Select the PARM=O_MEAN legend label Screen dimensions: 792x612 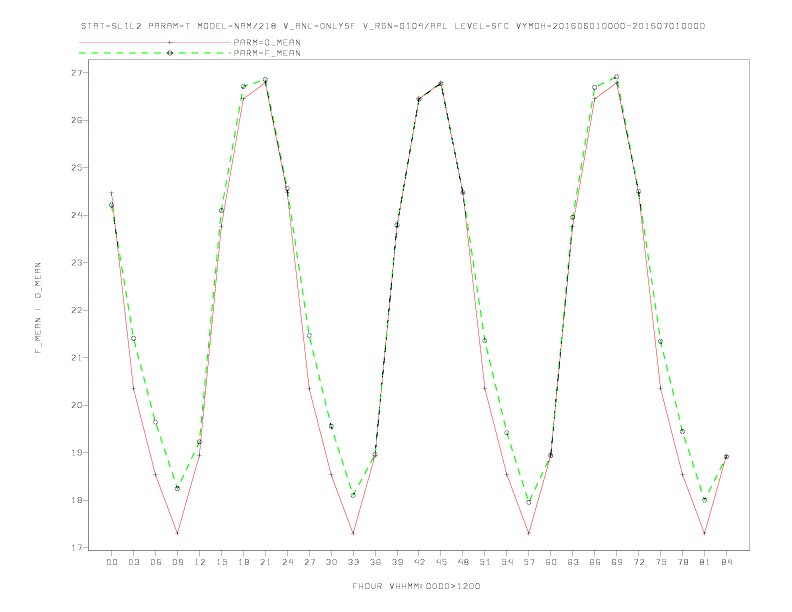pyautogui.click(x=267, y=42)
